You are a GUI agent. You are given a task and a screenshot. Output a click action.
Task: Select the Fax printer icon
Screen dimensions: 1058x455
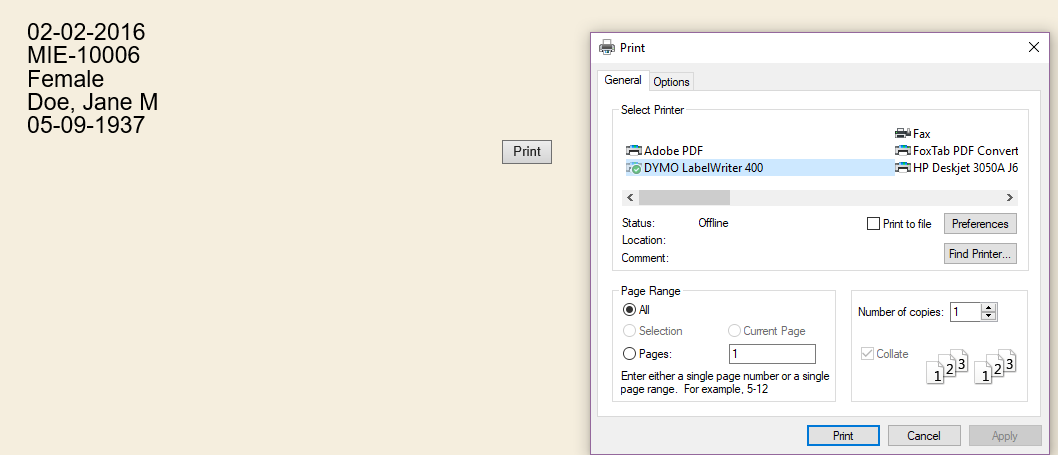(903, 134)
